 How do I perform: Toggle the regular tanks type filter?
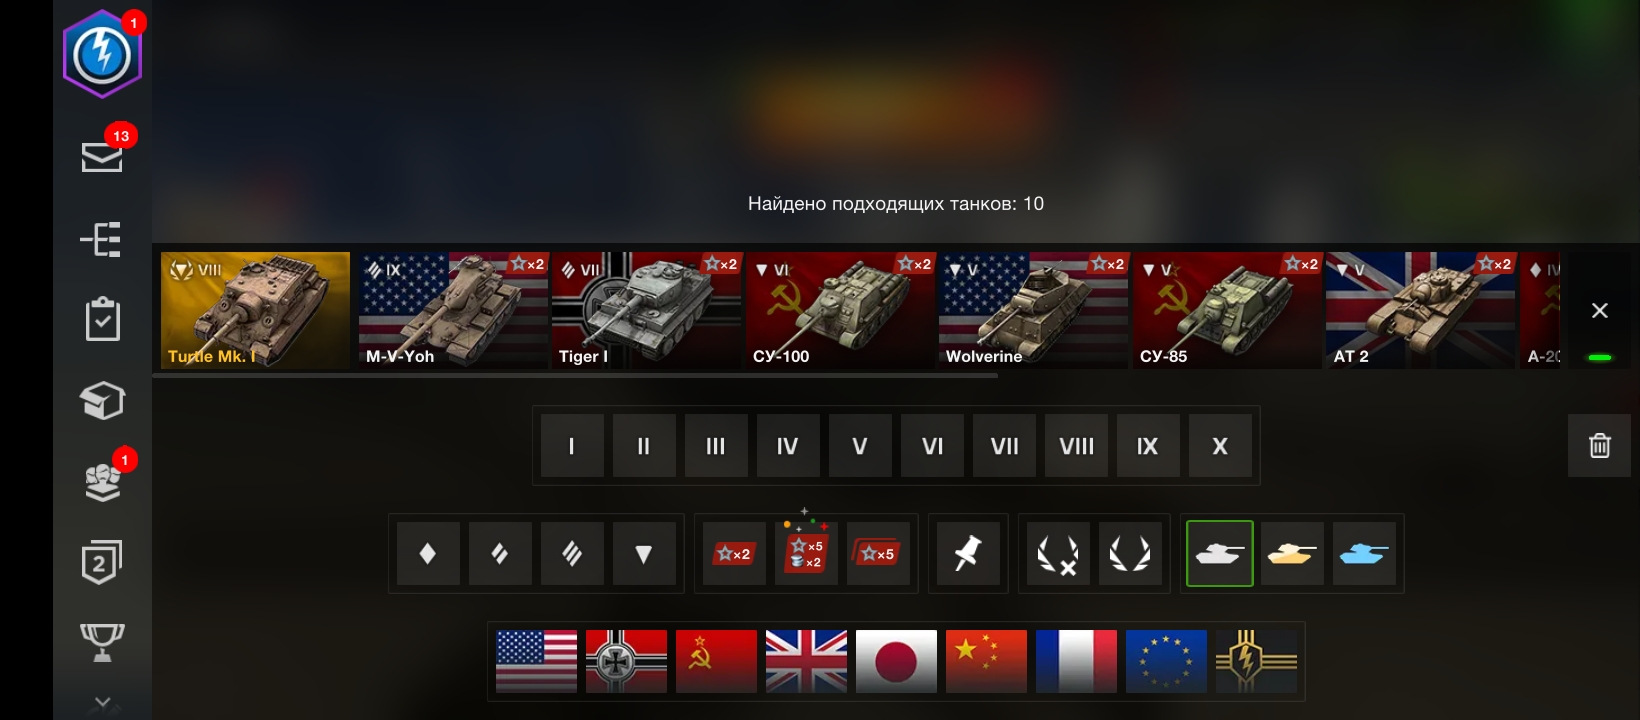click(x=1220, y=553)
